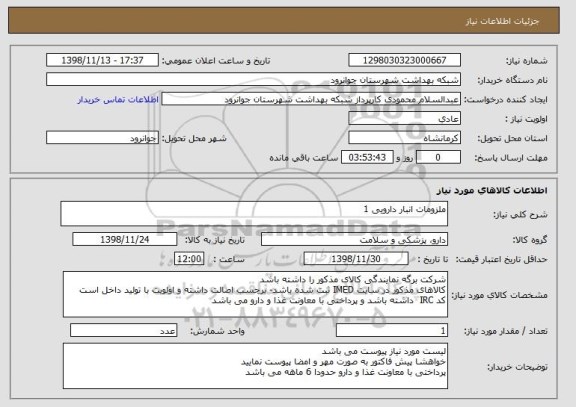Viewport: 576px width, 407px height.
Task: Click the quantity field showing 1
Action: 392,331
